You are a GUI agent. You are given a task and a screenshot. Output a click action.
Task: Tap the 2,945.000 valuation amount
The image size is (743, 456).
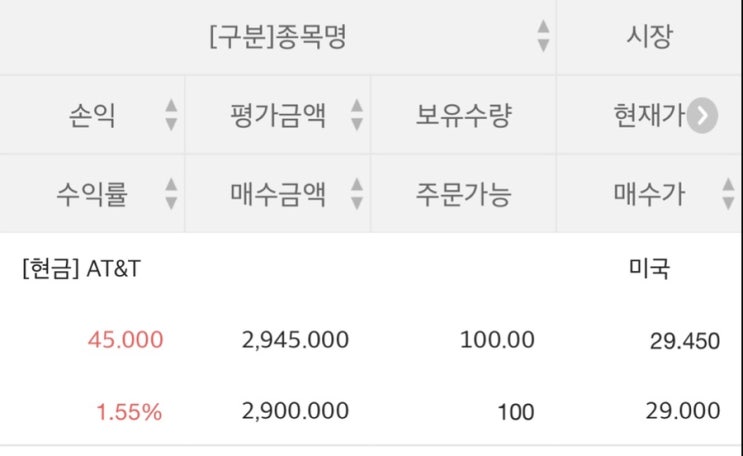point(295,340)
